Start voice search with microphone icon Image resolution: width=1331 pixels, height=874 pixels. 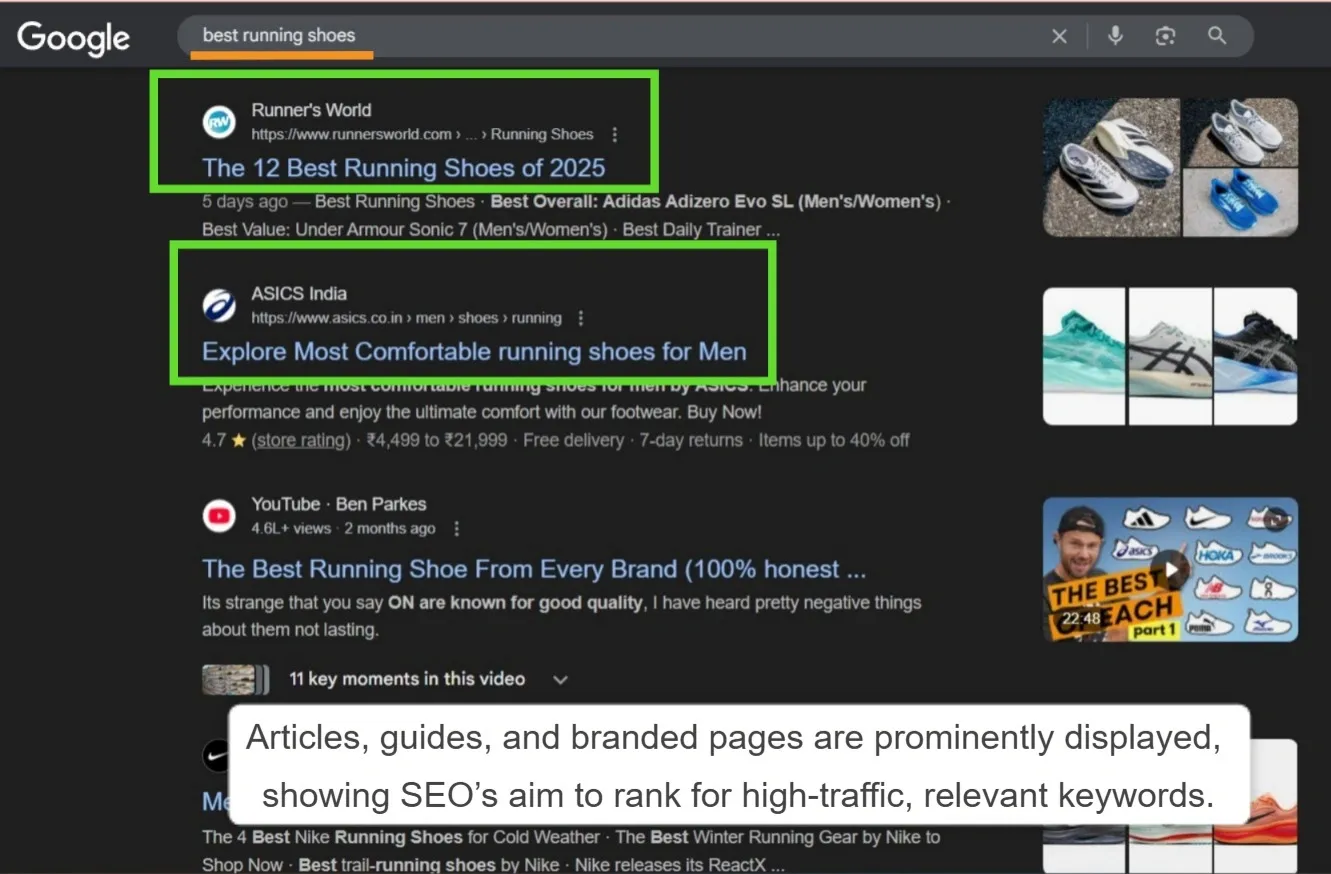tap(1115, 36)
